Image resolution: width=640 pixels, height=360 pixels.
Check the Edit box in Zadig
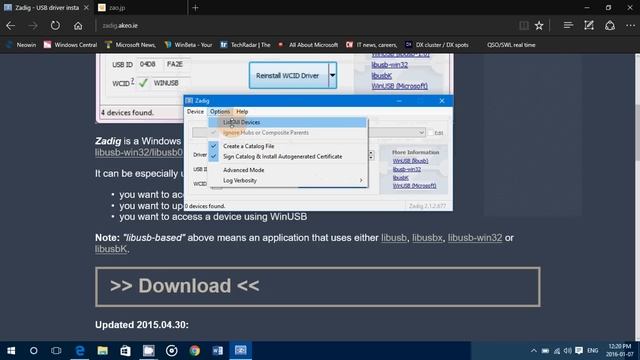[431, 133]
